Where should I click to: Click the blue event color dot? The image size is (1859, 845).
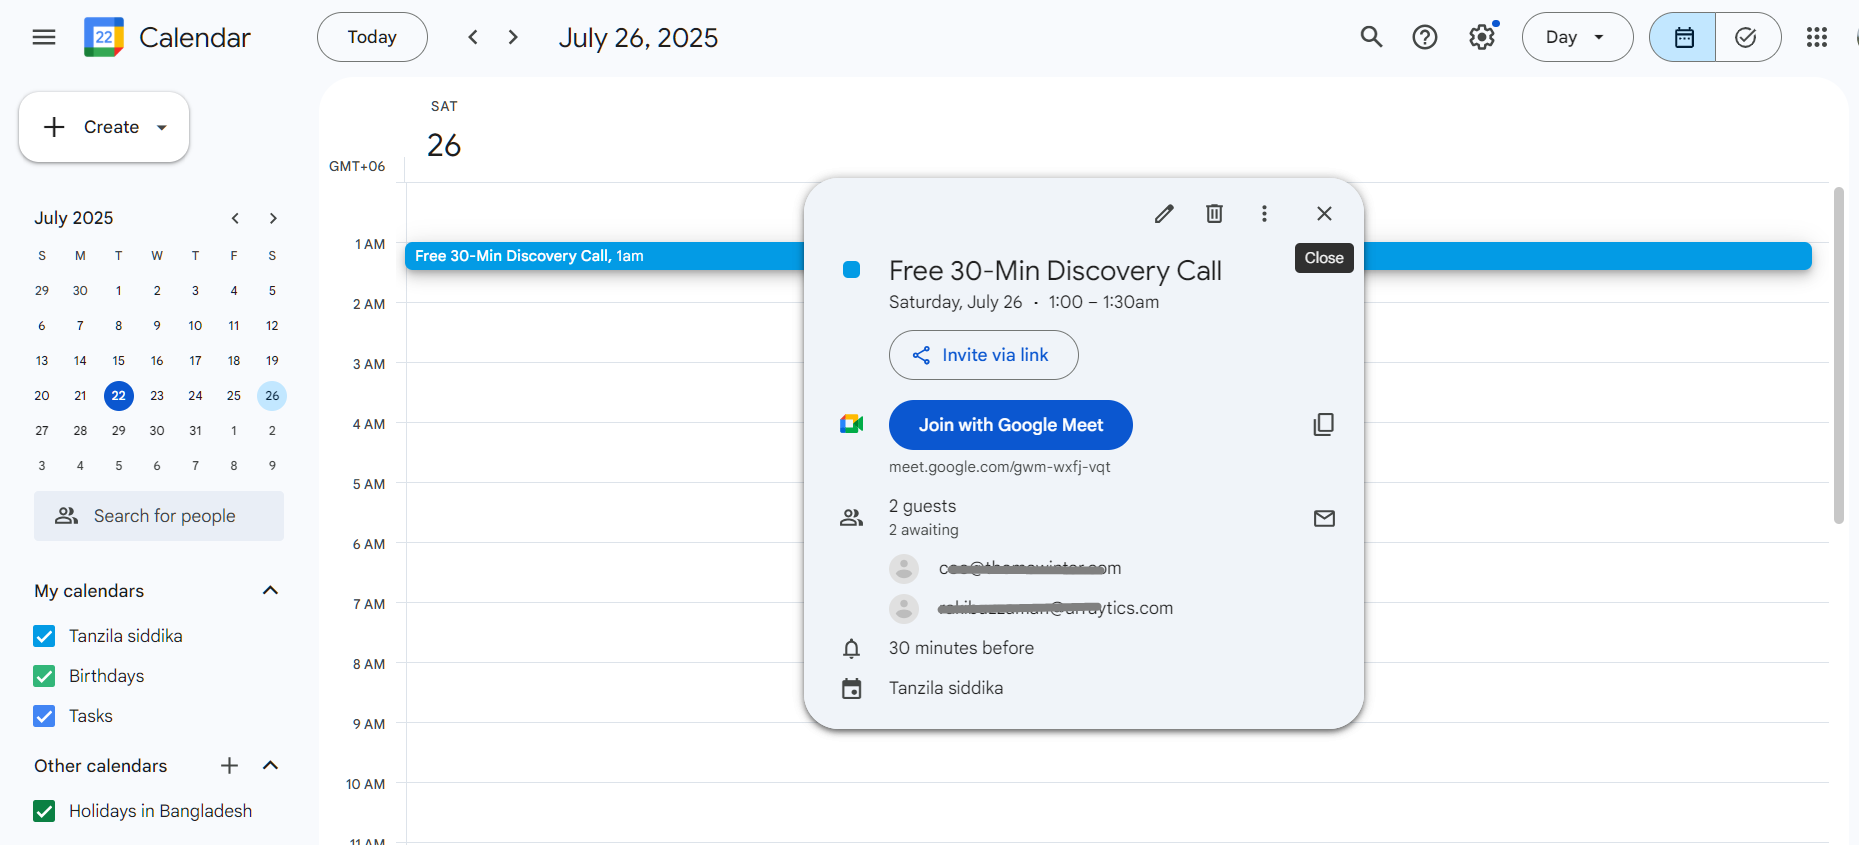point(852,270)
